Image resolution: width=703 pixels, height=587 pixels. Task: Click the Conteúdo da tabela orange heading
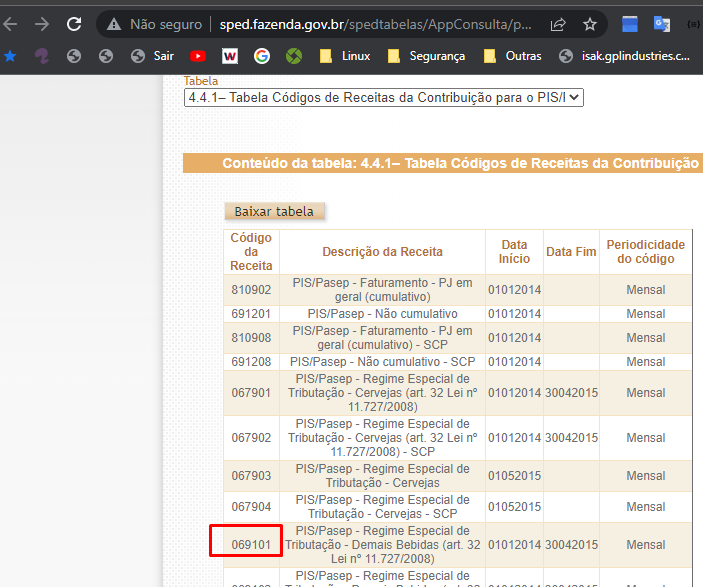click(x=443, y=163)
